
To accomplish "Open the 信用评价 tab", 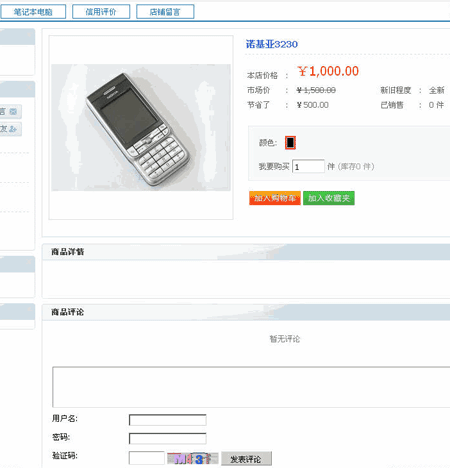I will point(101,12).
